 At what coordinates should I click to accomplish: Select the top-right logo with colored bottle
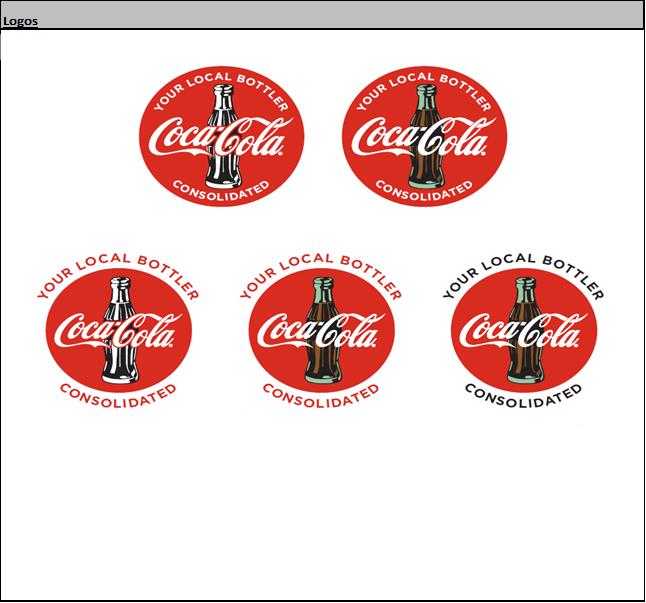click(x=424, y=136)
